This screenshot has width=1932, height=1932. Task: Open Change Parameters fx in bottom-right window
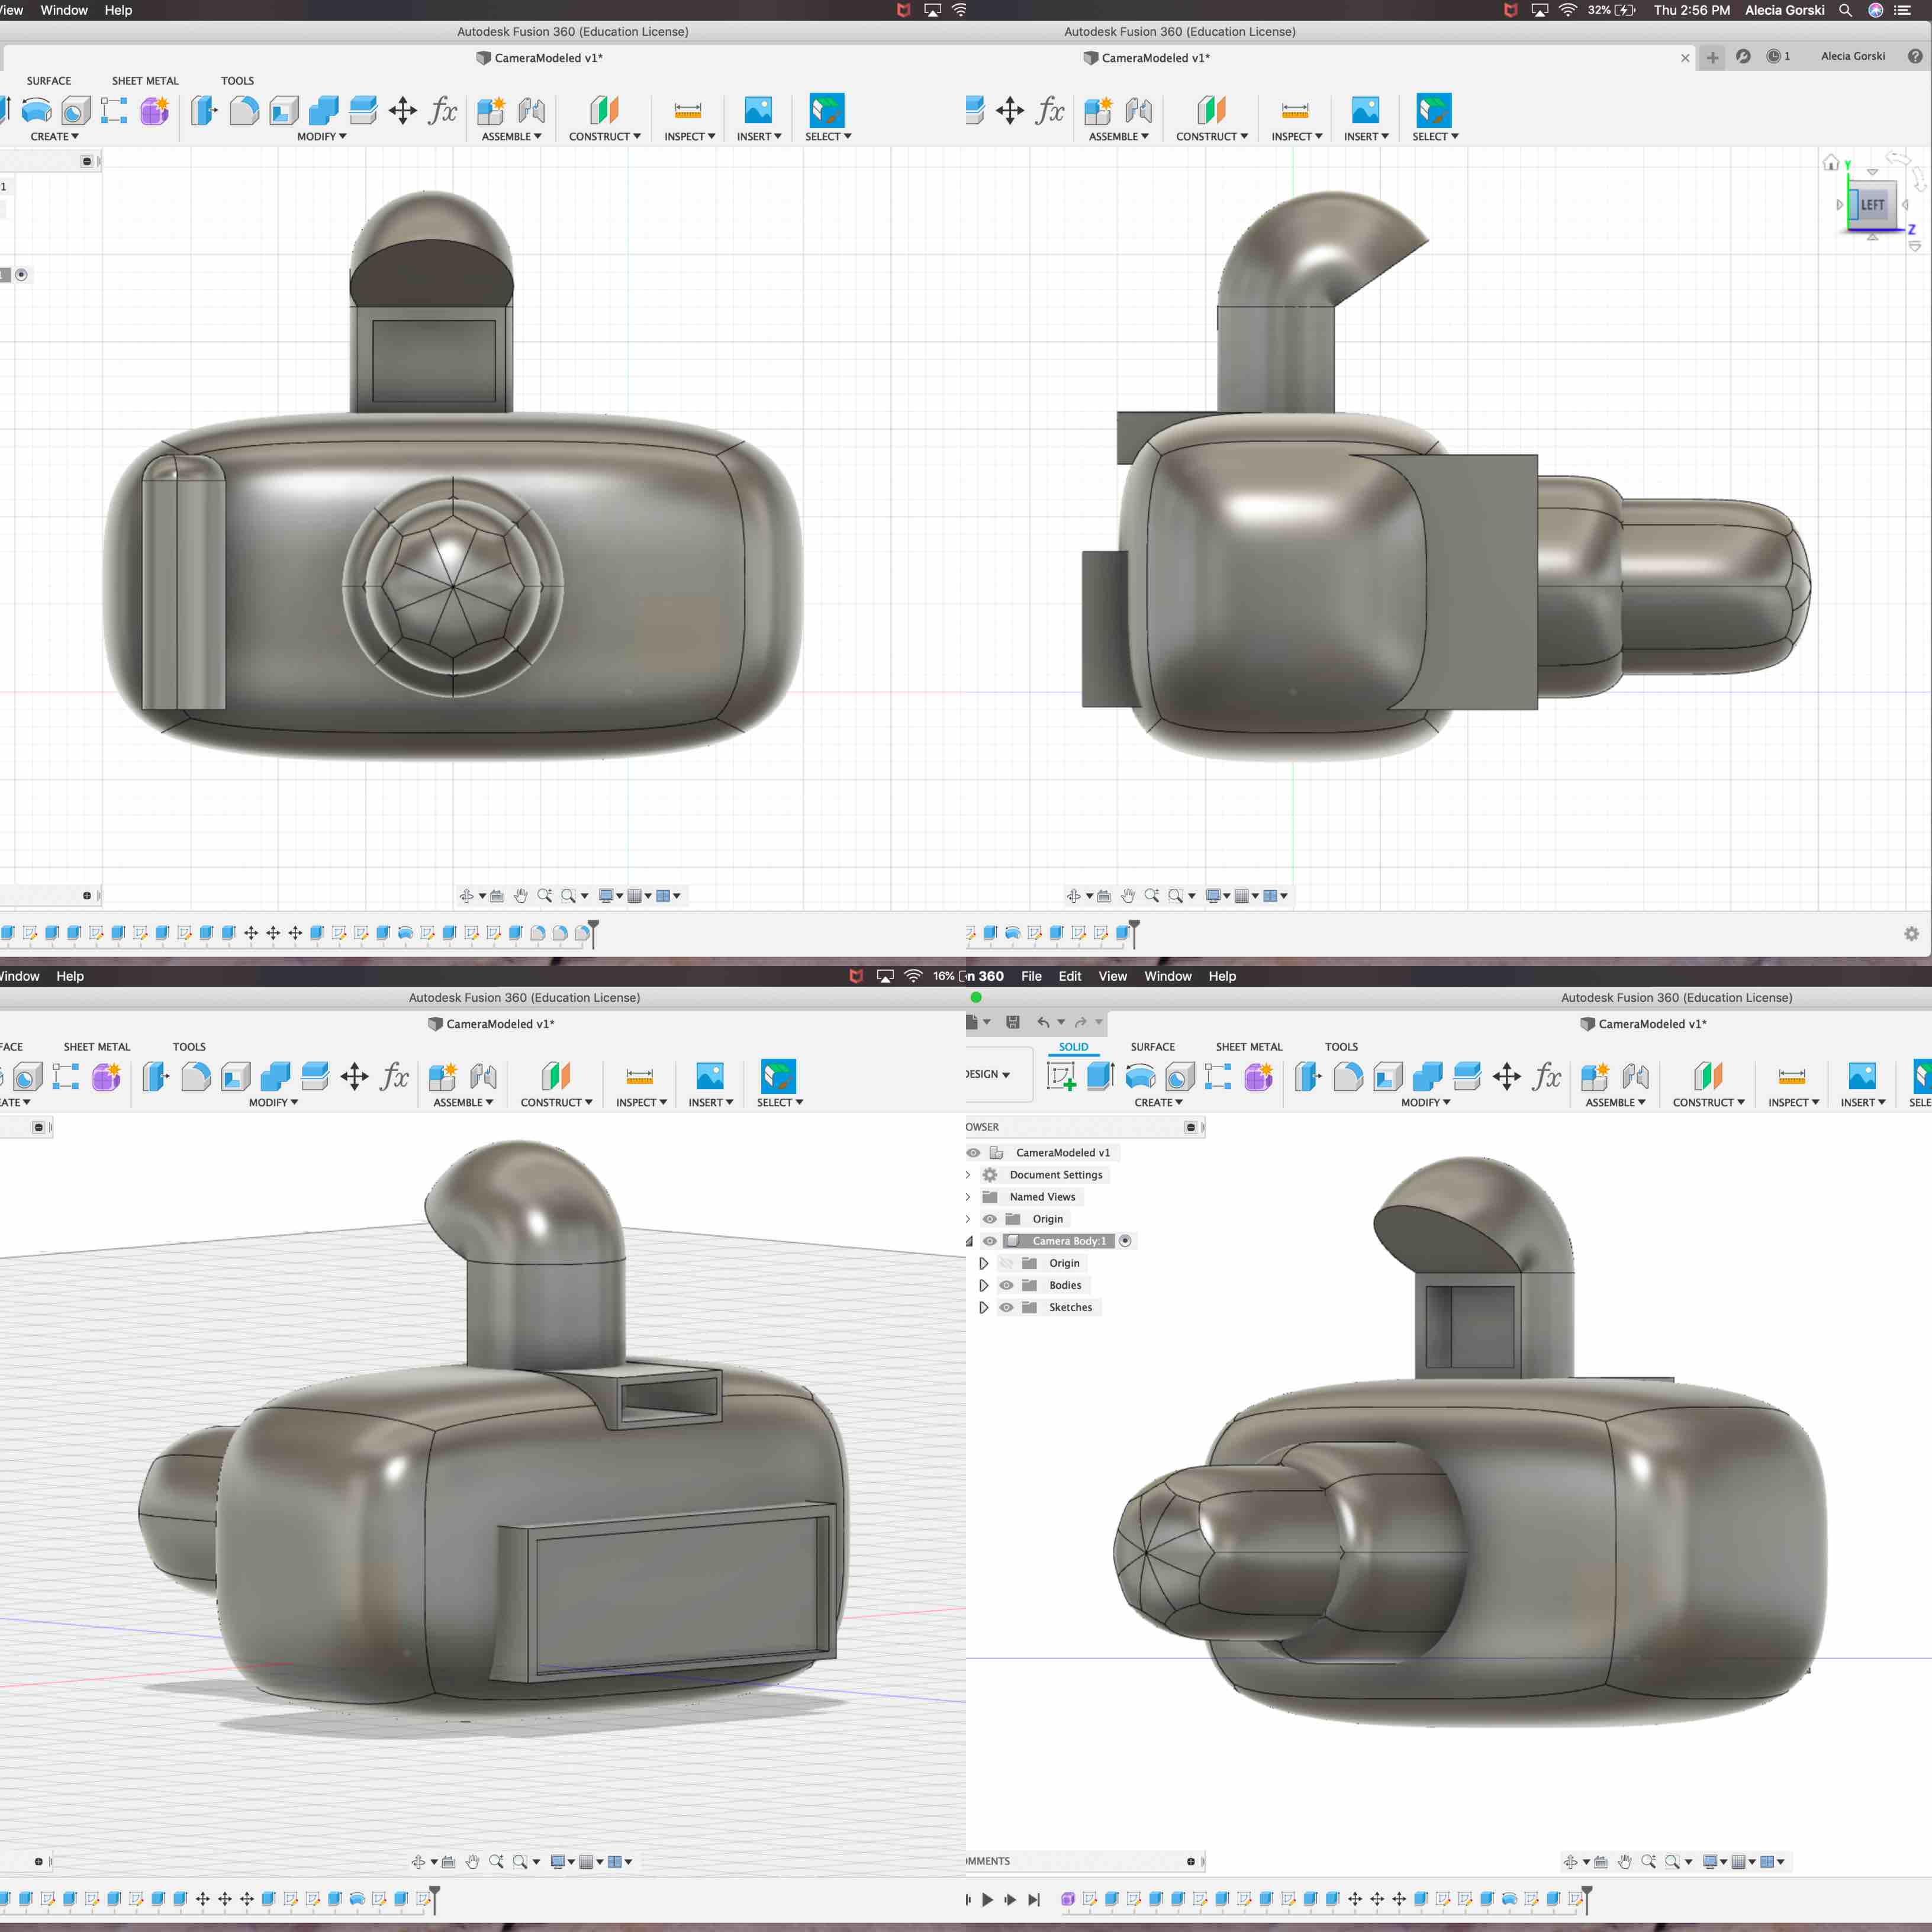coord(1547,1076)
